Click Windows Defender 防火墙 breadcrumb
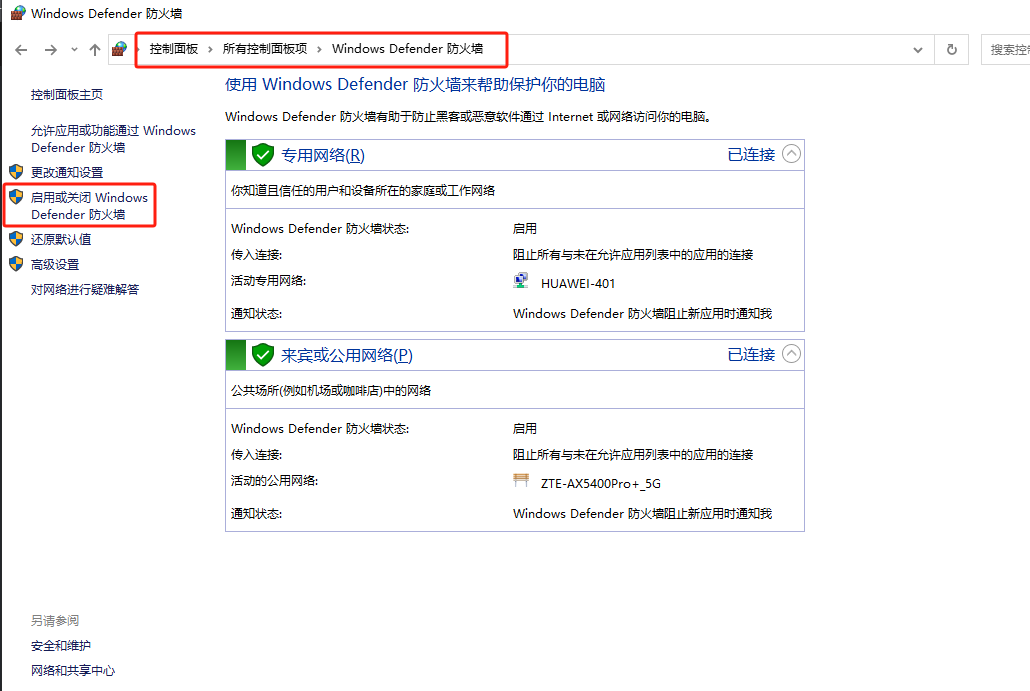Image resolution: width=1030 pixels, height=691 pixels. click(x=407, y=49)
